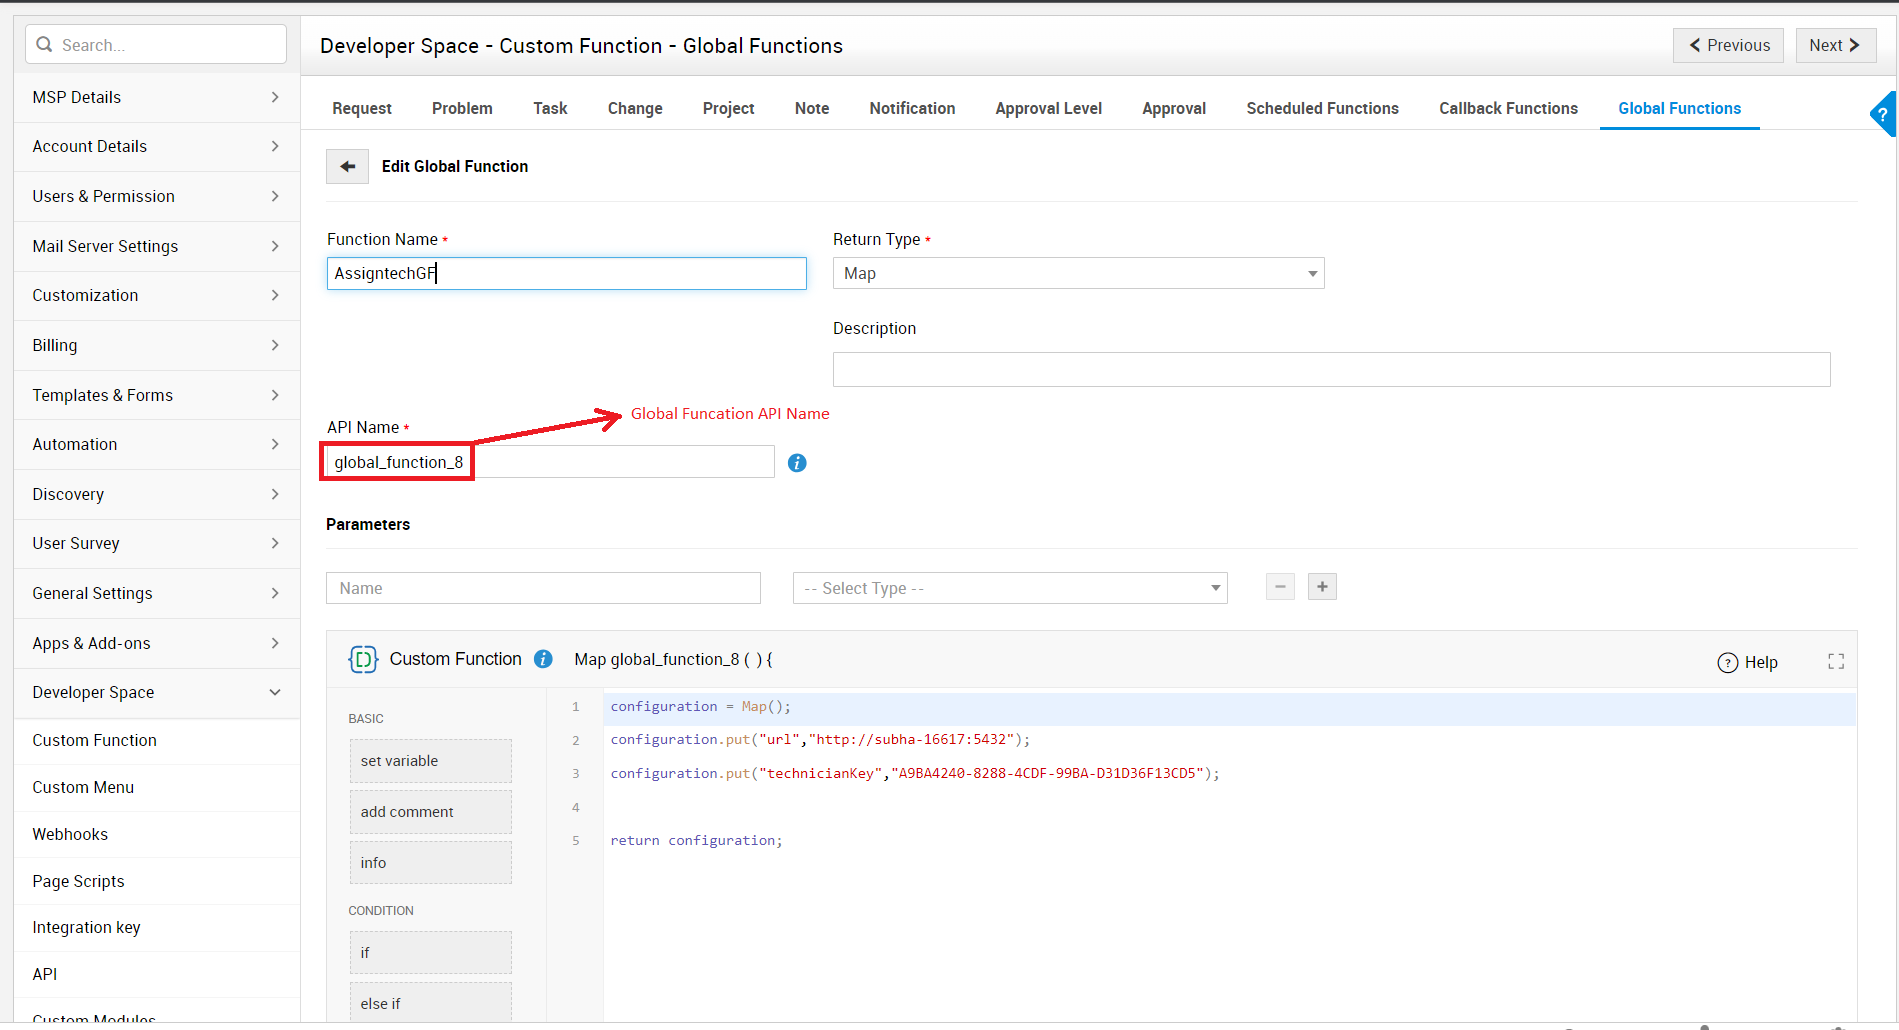Click the info icon next to API Name
The width and height of the screenshot is (1899, 1030).
797,463
